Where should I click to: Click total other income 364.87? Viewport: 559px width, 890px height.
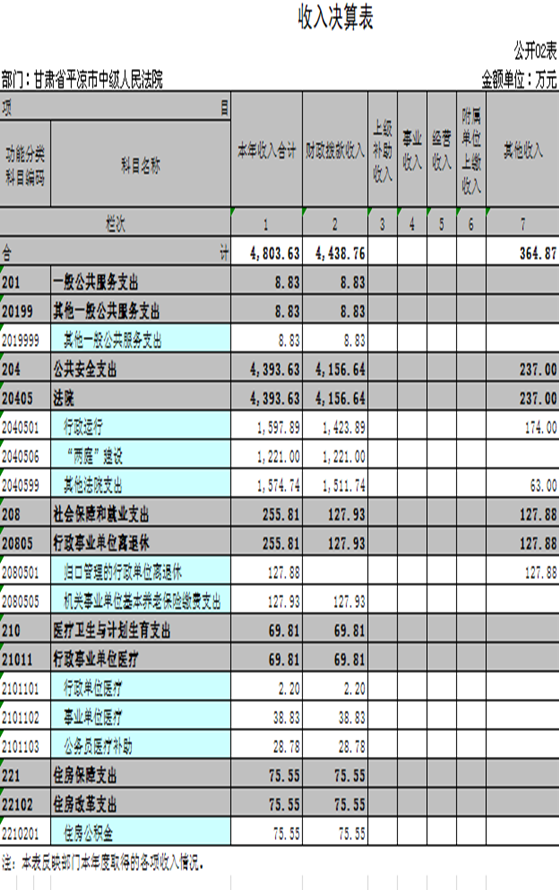(538, 253)
